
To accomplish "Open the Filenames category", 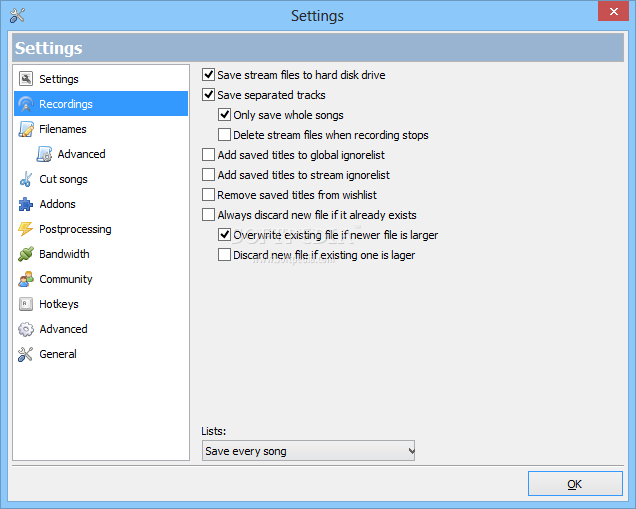I will [x=101, y=129].
